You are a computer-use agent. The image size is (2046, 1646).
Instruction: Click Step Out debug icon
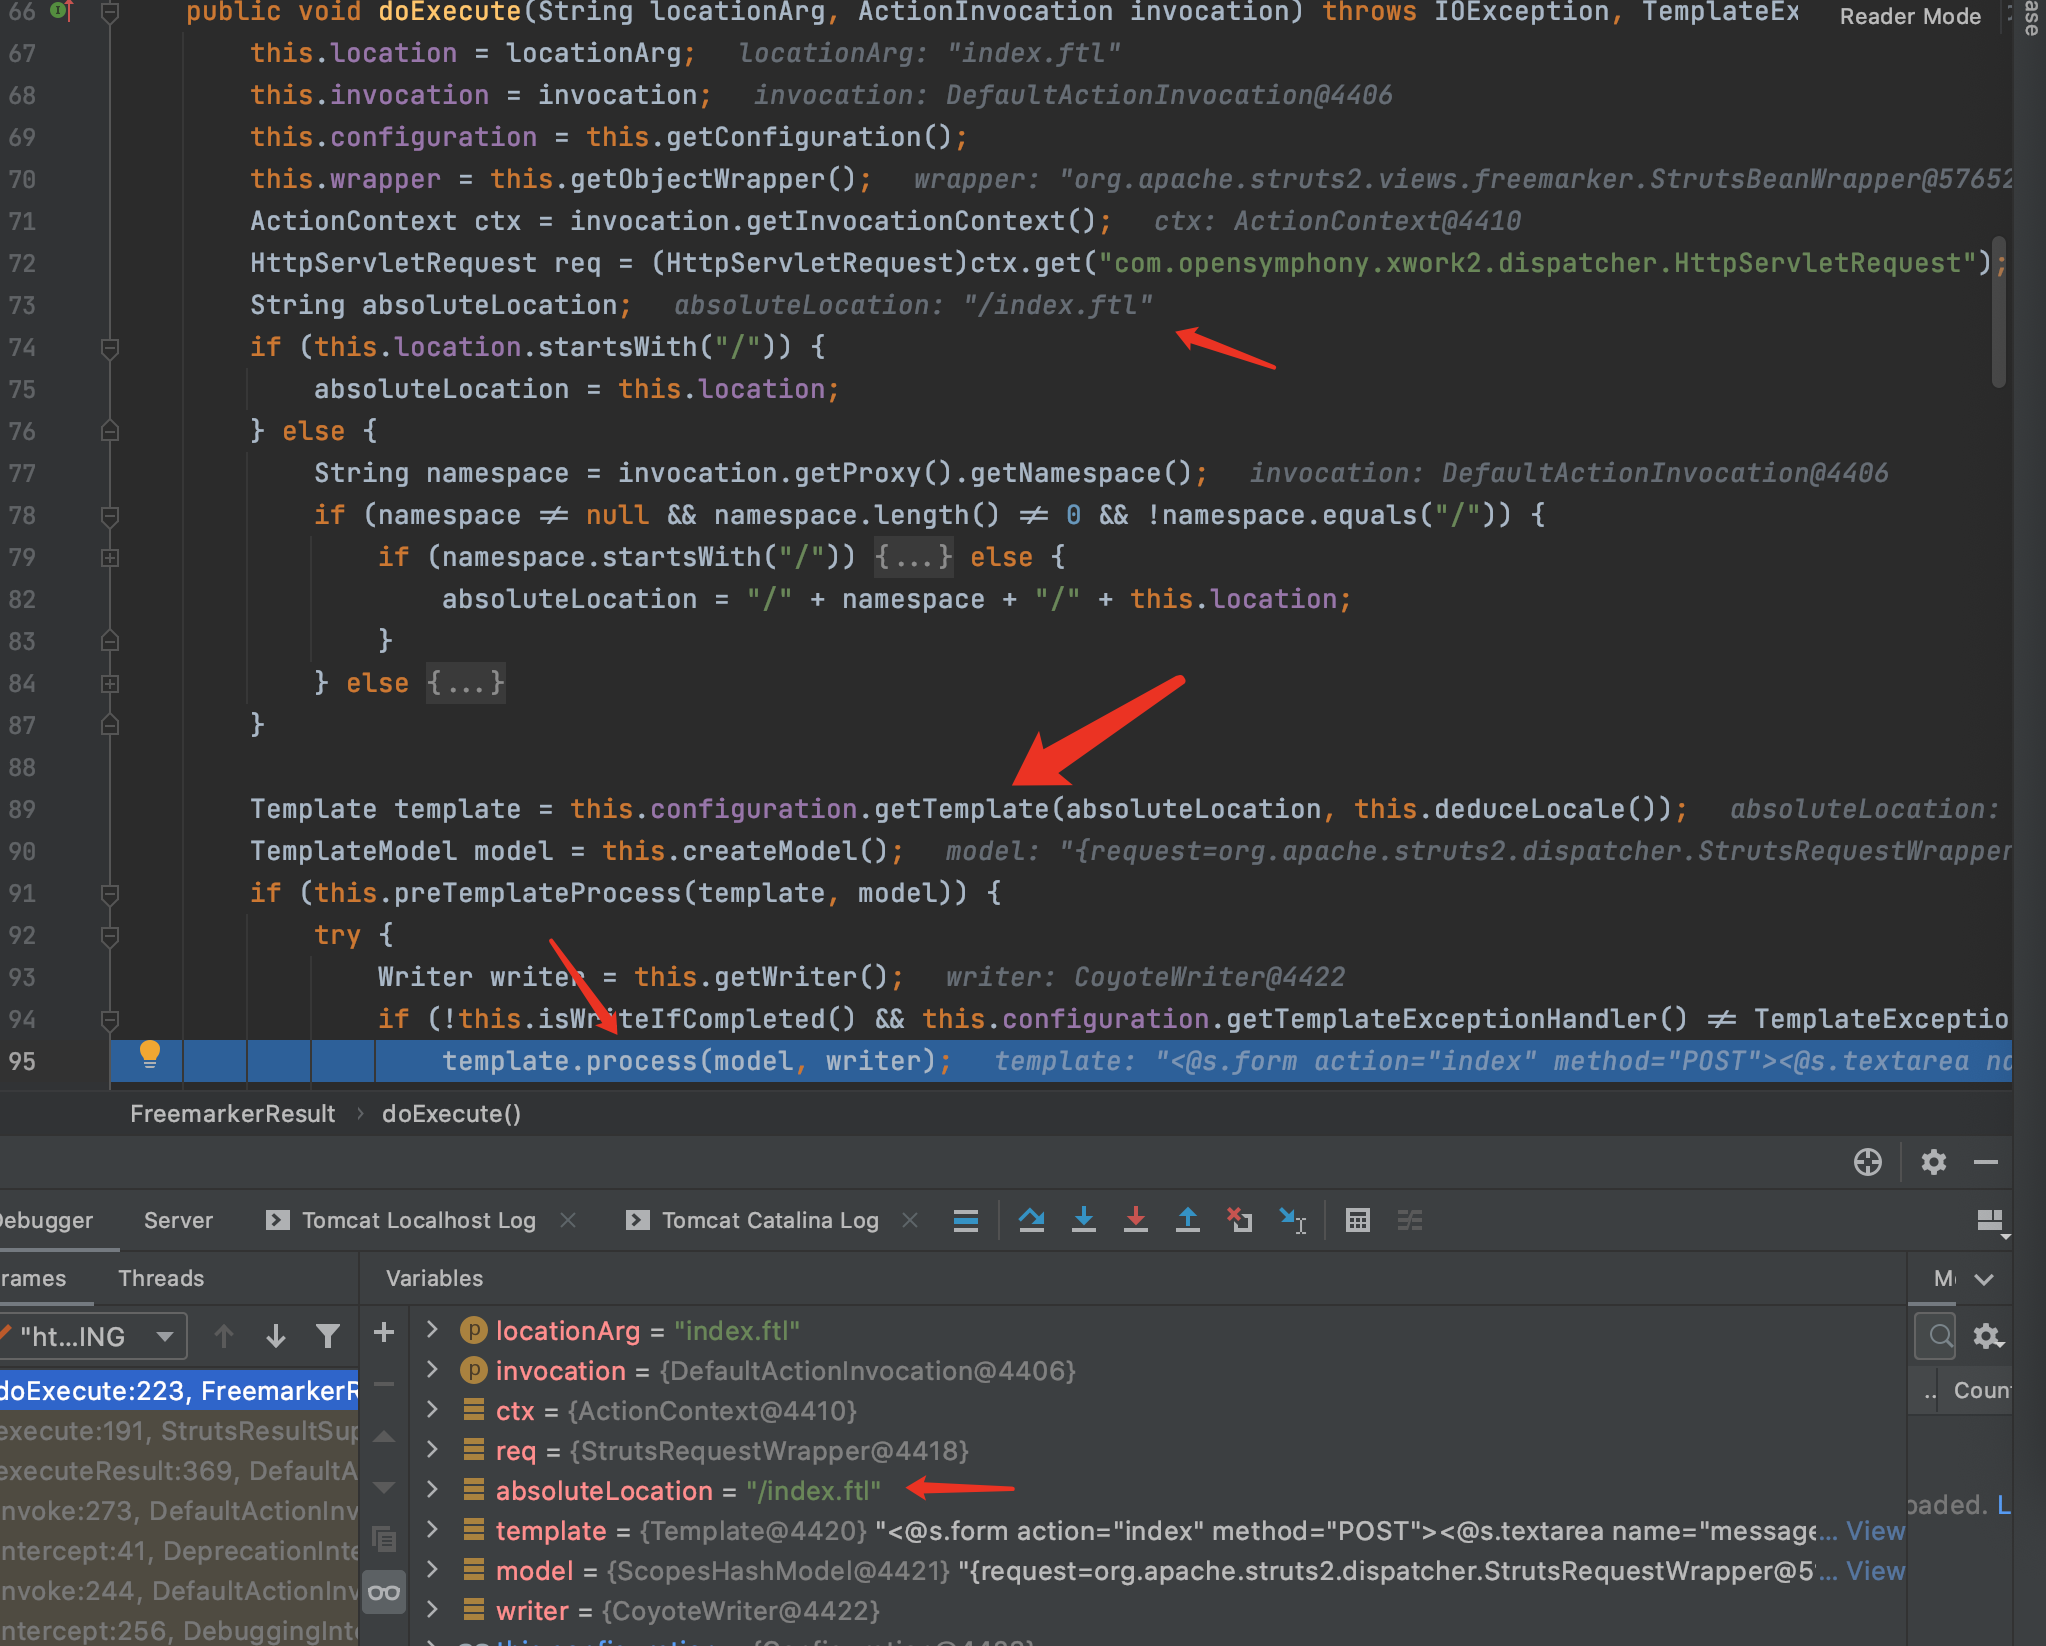(1187, 1220)
